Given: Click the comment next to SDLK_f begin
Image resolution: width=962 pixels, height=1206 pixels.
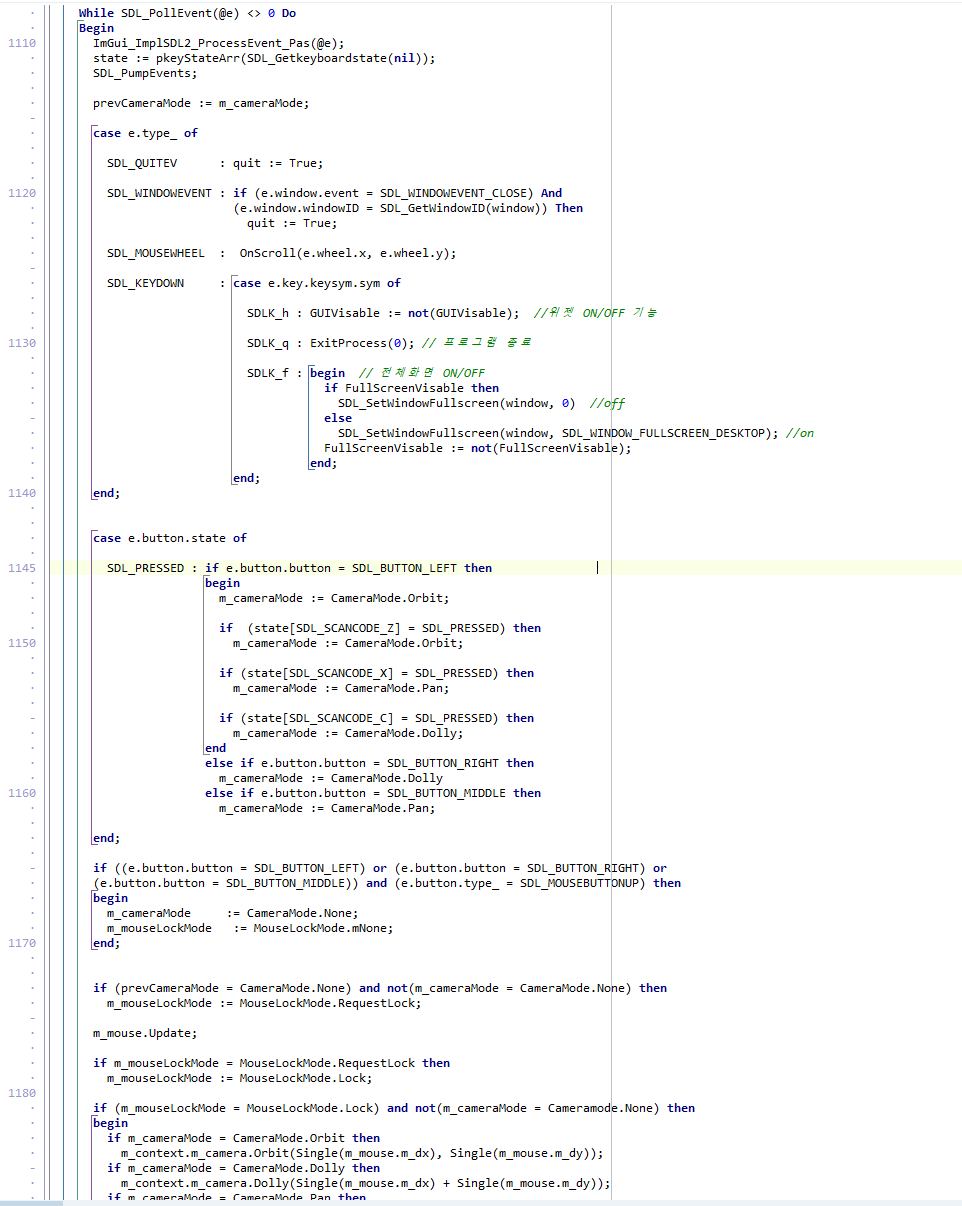Looking at the screenshot, I should pyautogui.click(x=422, y=373).
